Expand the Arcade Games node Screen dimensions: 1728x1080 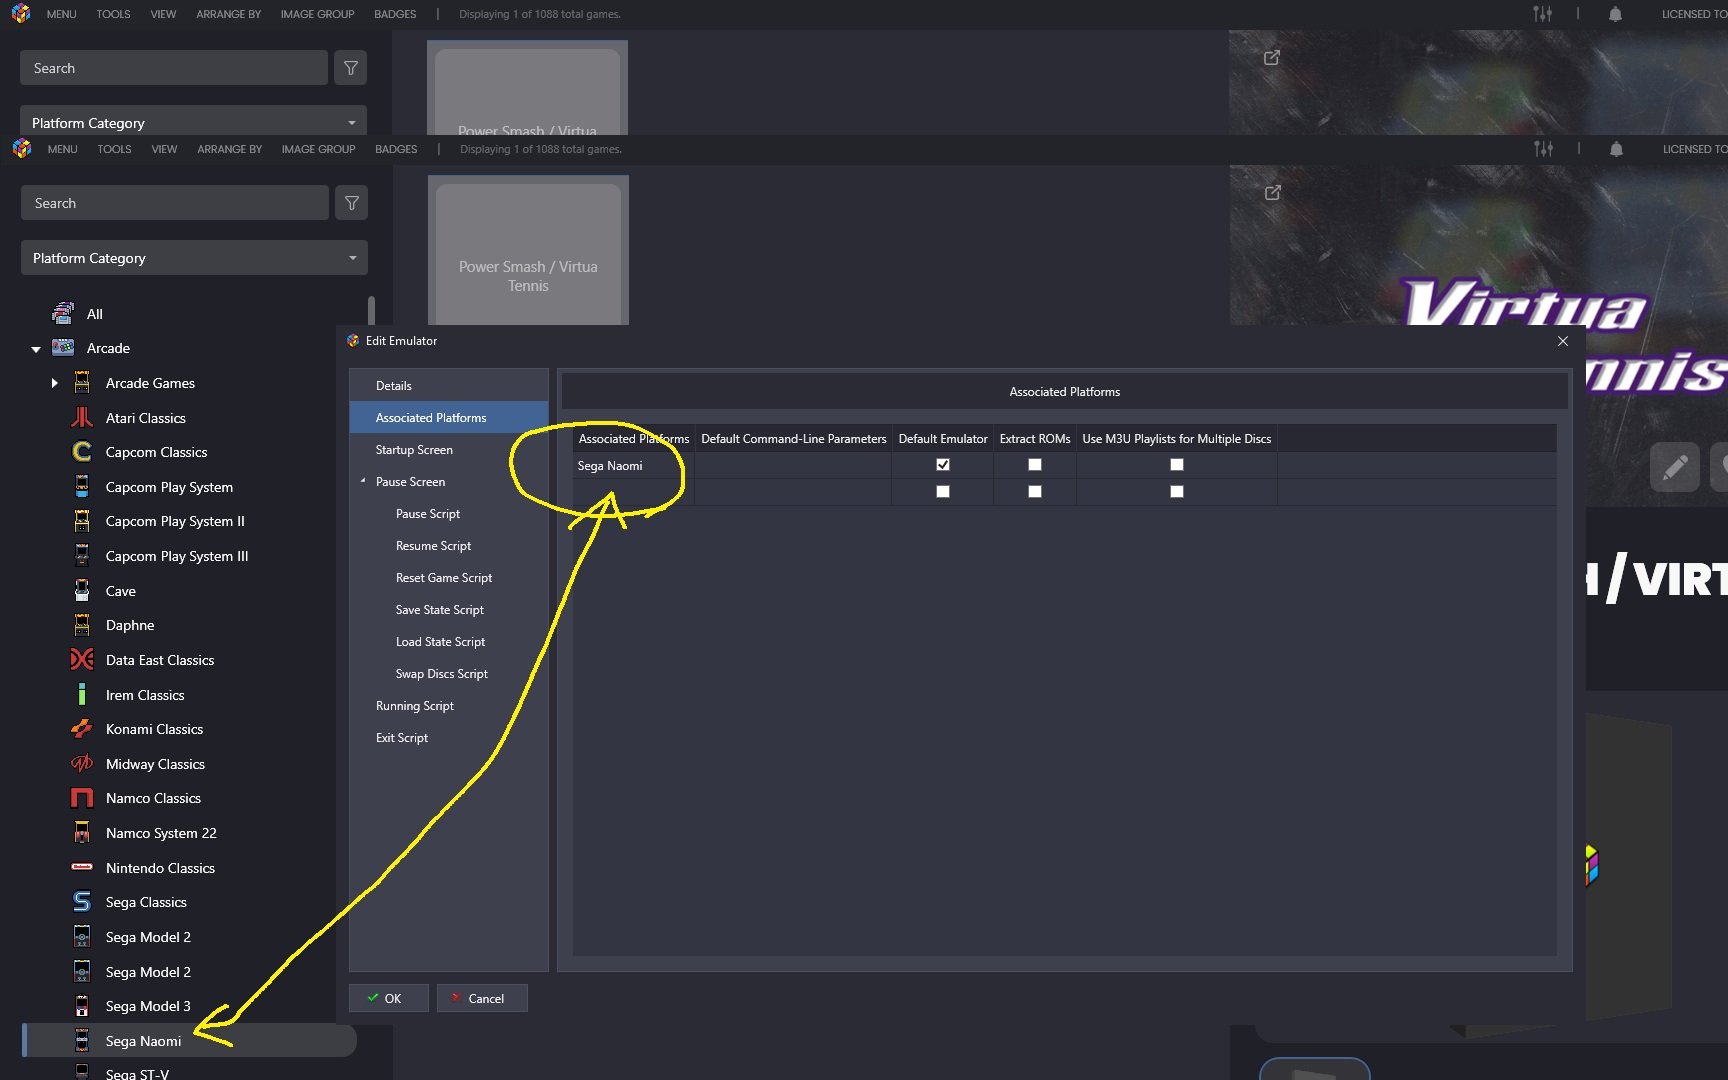[55, 383]
